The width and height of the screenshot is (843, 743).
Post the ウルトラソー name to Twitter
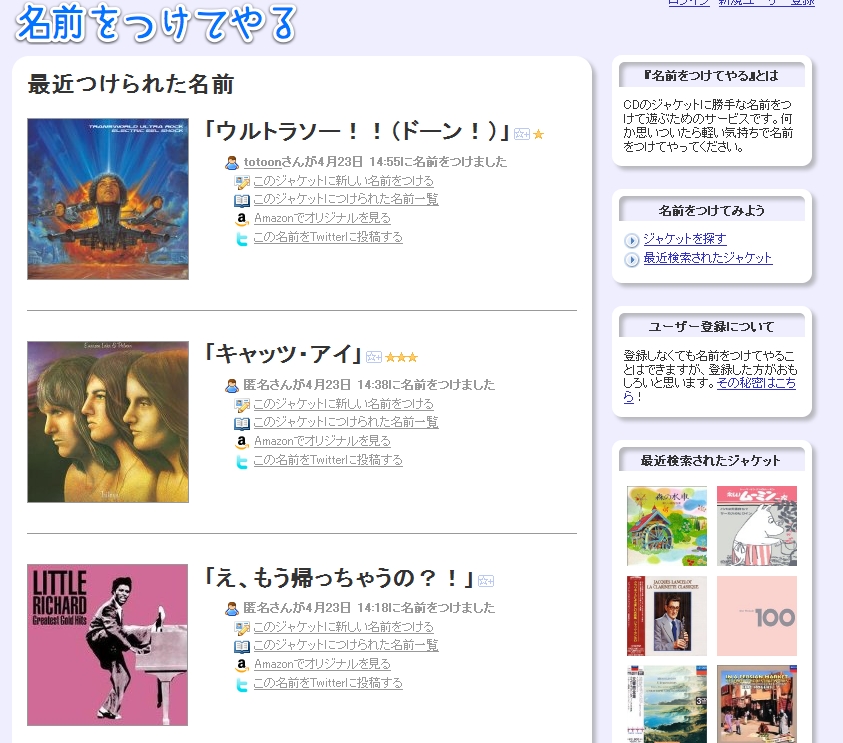(328, 237)
